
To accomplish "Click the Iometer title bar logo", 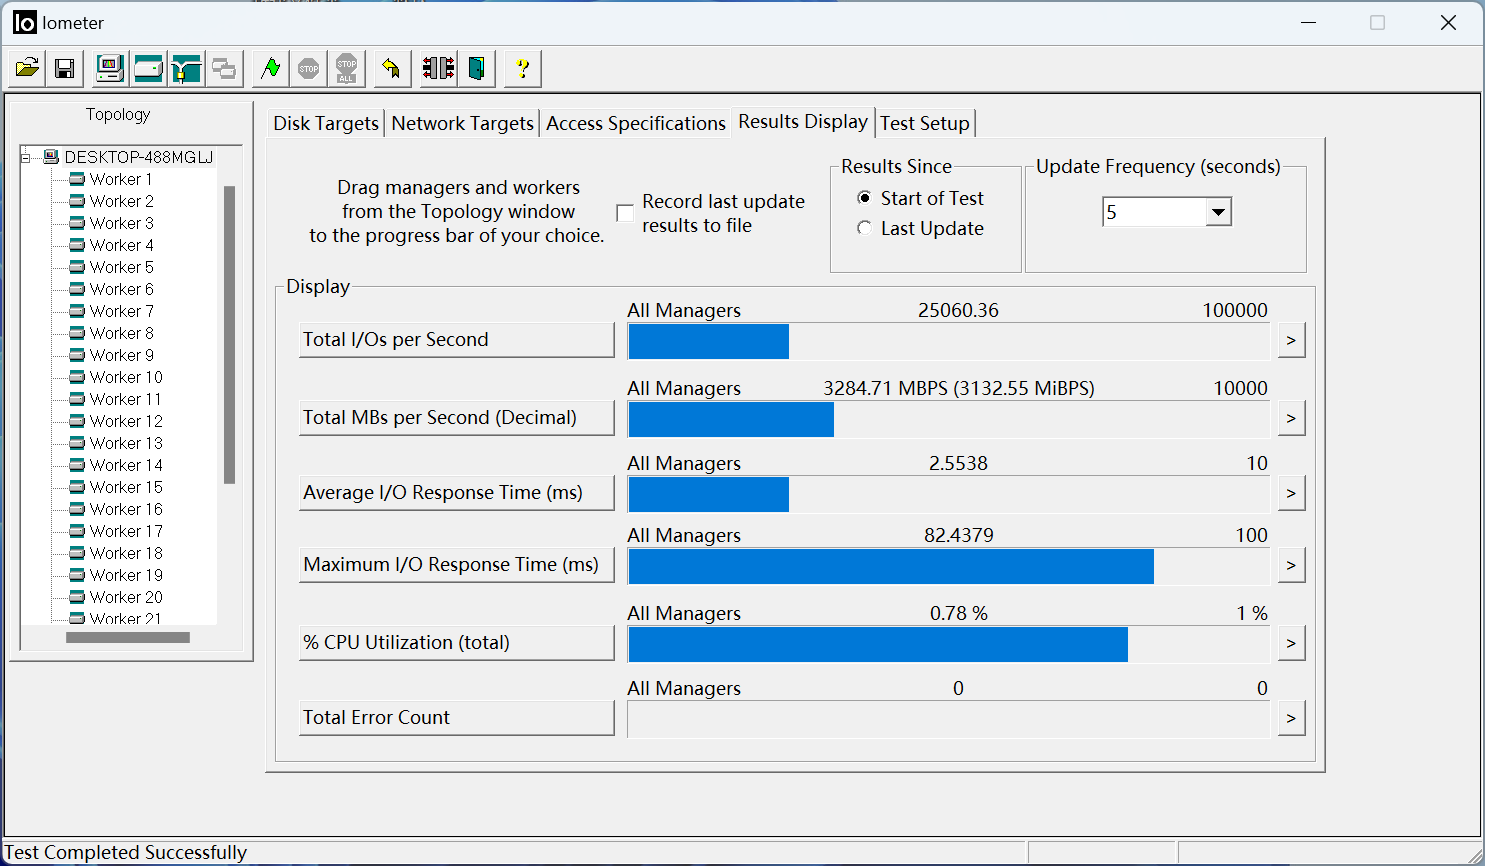I will (25, 22).
